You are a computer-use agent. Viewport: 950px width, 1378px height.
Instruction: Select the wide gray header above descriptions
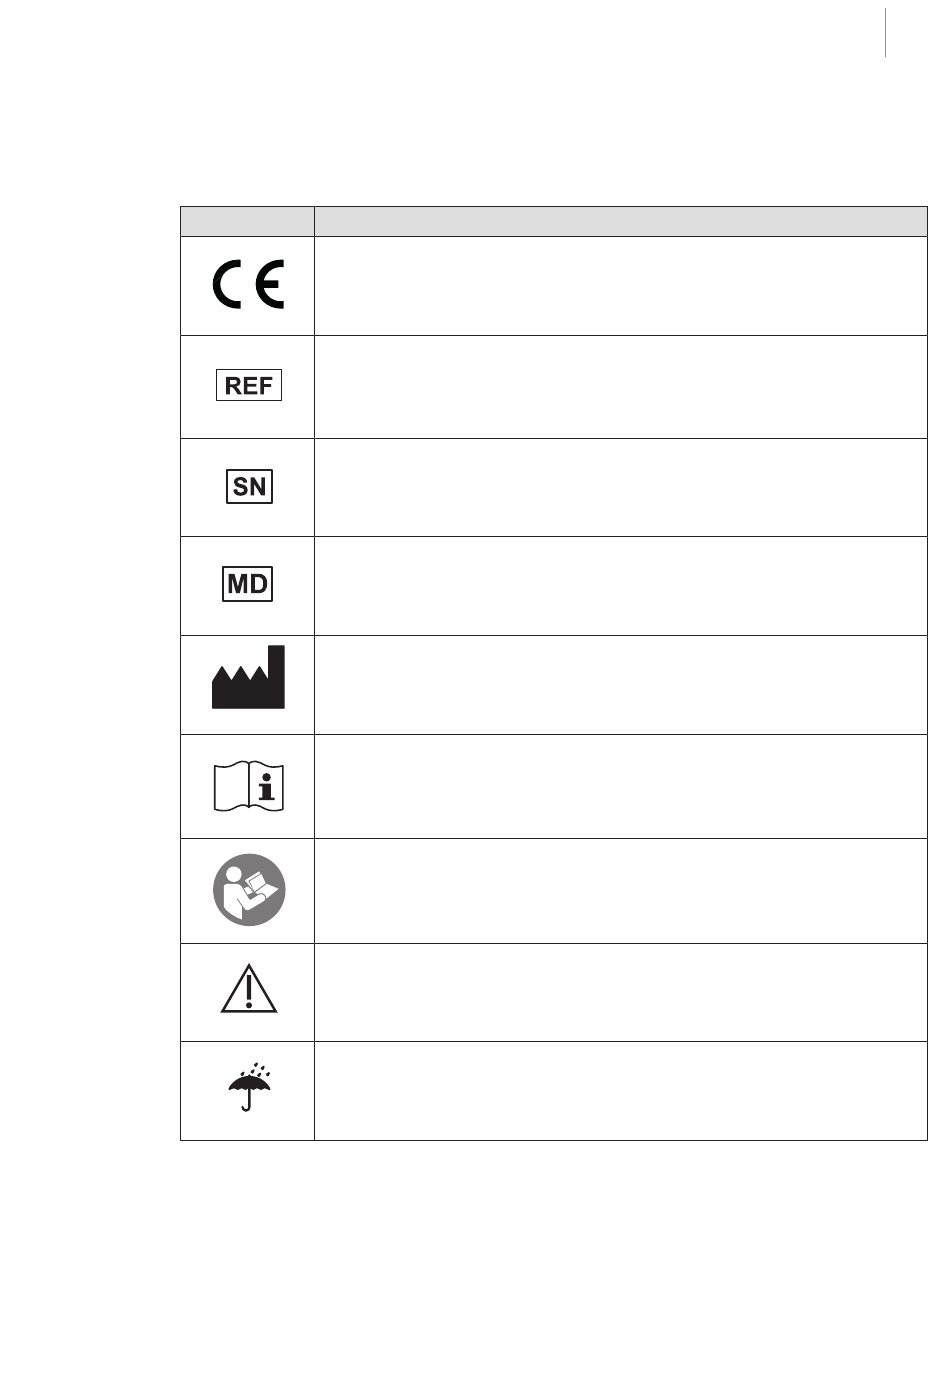click(621, 221)
